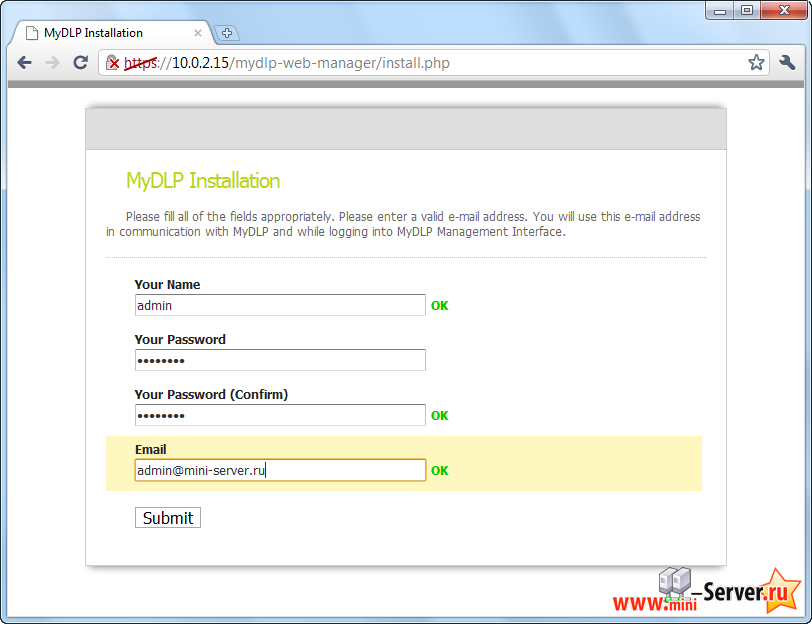
Task: Click the MyDLP Installation heading
Action: (x=203, y=181)
